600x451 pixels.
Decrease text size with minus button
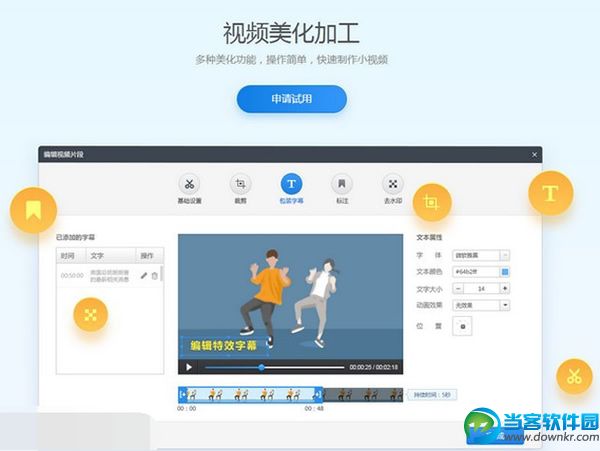[x=458, y=288]
